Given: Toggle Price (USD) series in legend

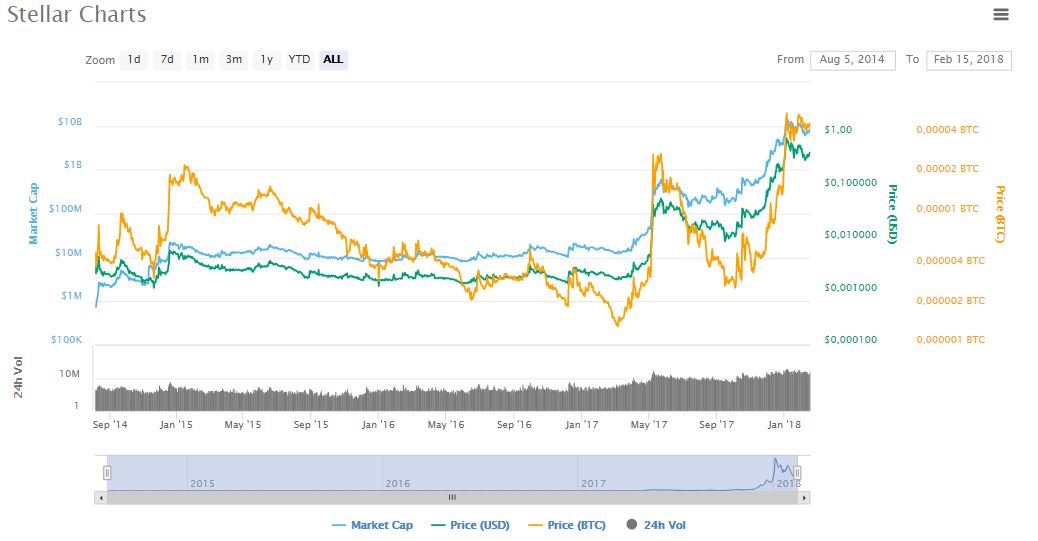Looking at the screenshot, I should pyautogui.click(x=471, y=525).
